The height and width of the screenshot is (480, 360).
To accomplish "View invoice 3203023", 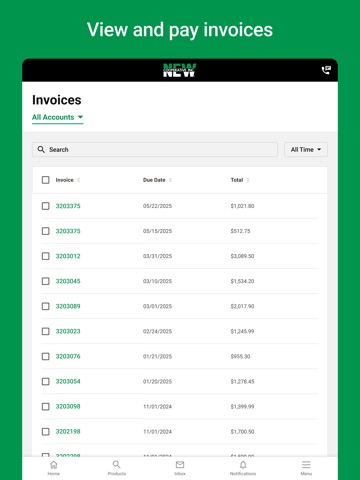I will (x=68, y=331).
